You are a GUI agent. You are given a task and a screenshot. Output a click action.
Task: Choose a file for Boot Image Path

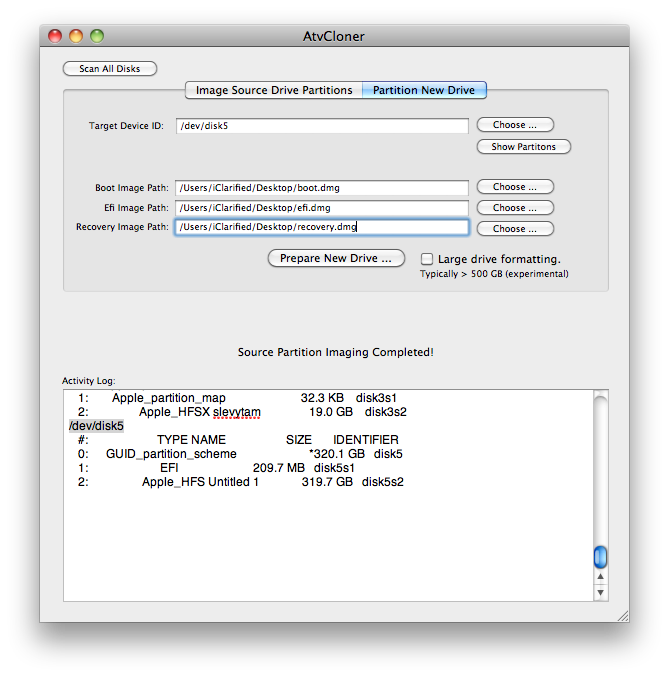(x=515, y=187)
